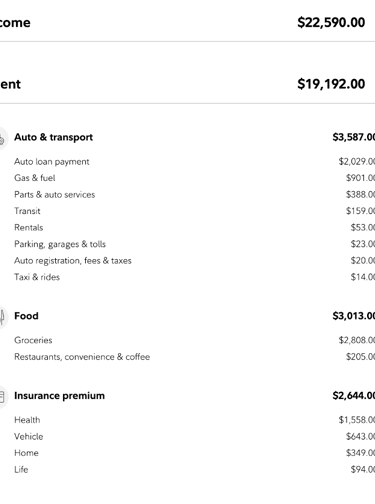375x504 pixels.
Task: Click the $19,192.00 spent total
Action: point(331,84)
